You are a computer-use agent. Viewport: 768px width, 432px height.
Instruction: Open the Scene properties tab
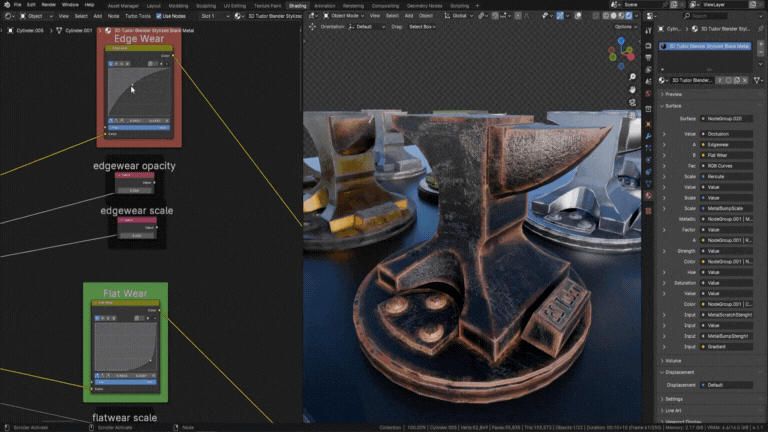[x=648, y=81]
